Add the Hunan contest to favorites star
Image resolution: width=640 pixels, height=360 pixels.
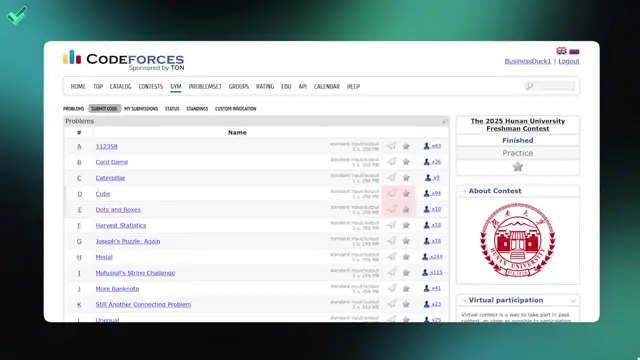click(x=518, y=167)
